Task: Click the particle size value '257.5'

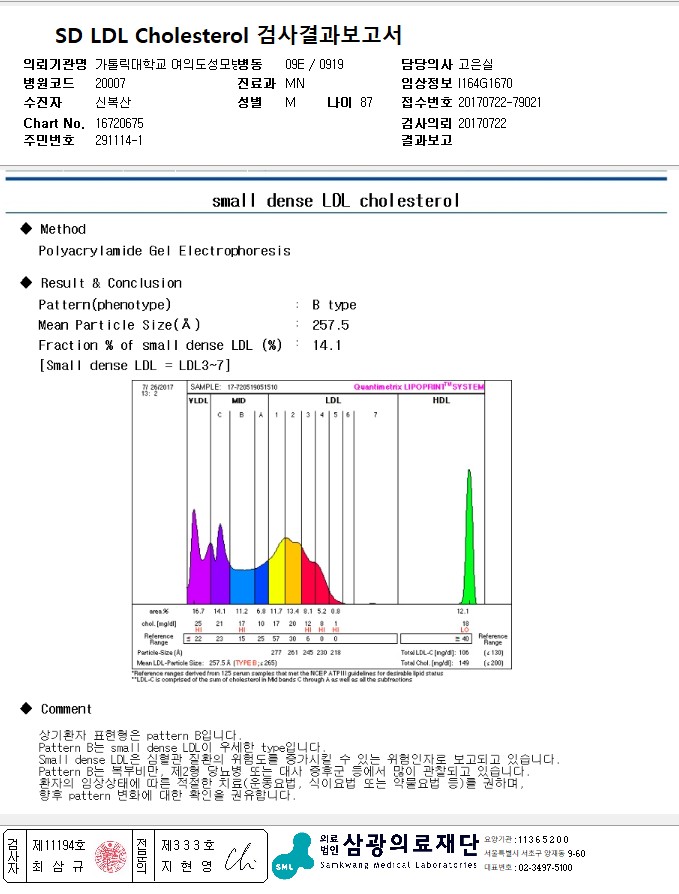Action: click(330, 325)
